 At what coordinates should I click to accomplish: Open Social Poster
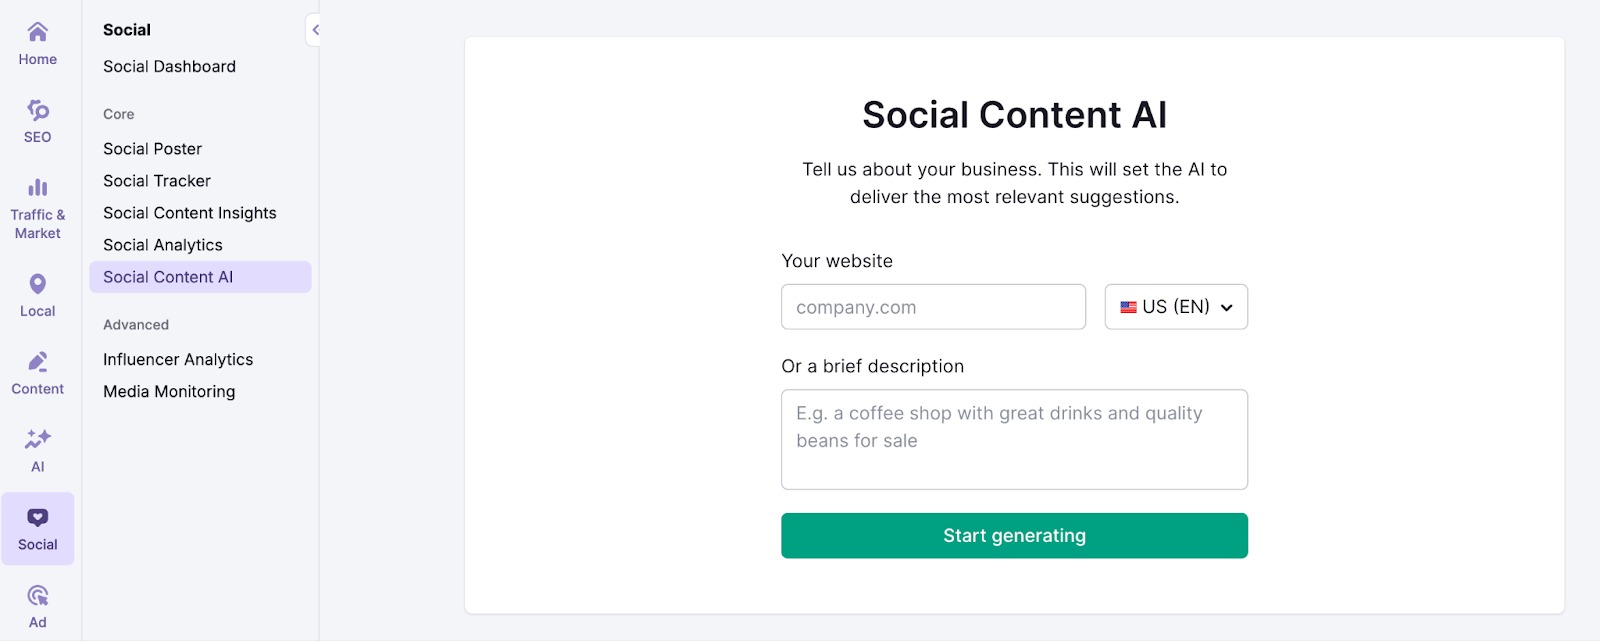click(152, 148)
